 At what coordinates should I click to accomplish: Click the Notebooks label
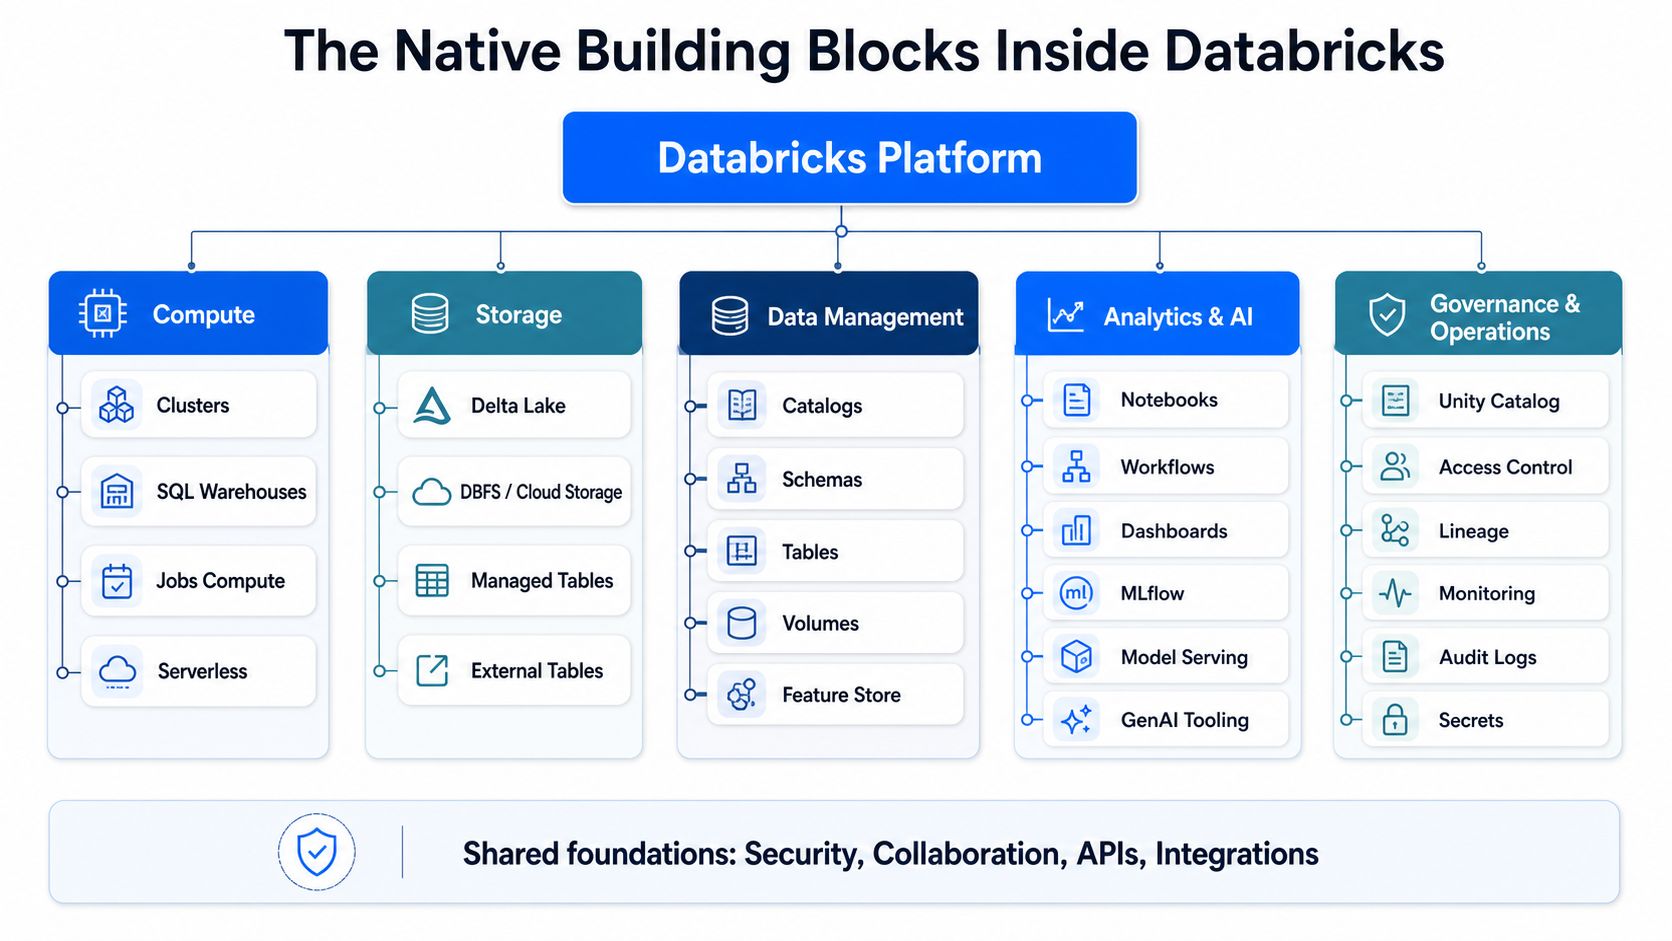(1169, 400)
